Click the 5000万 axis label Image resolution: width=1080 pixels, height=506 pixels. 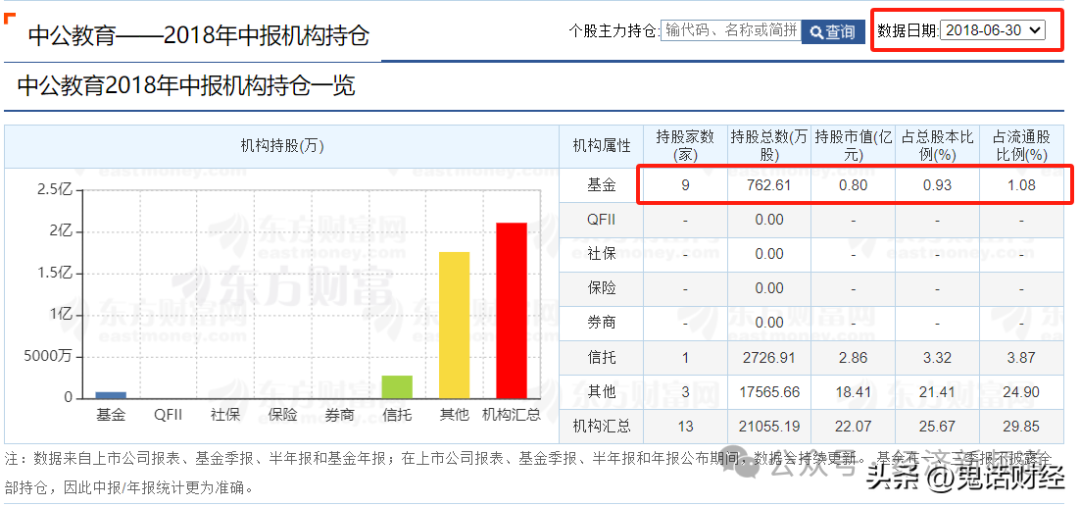point(50,357)
